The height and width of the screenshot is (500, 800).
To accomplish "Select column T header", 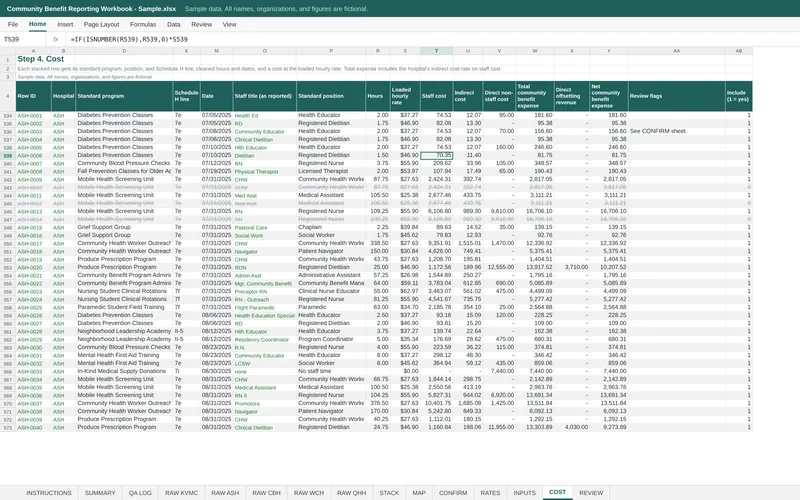I will coord(436,51).
